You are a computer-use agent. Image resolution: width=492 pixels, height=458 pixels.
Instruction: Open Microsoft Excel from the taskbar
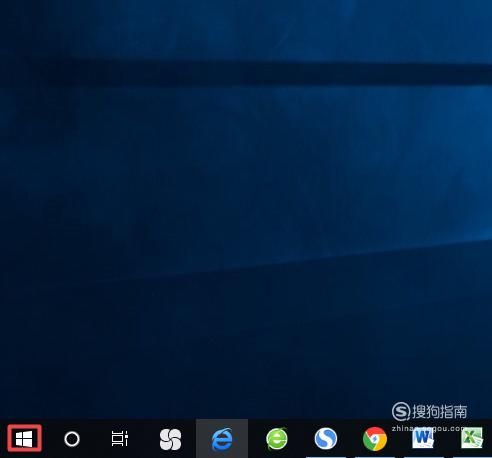472,438
